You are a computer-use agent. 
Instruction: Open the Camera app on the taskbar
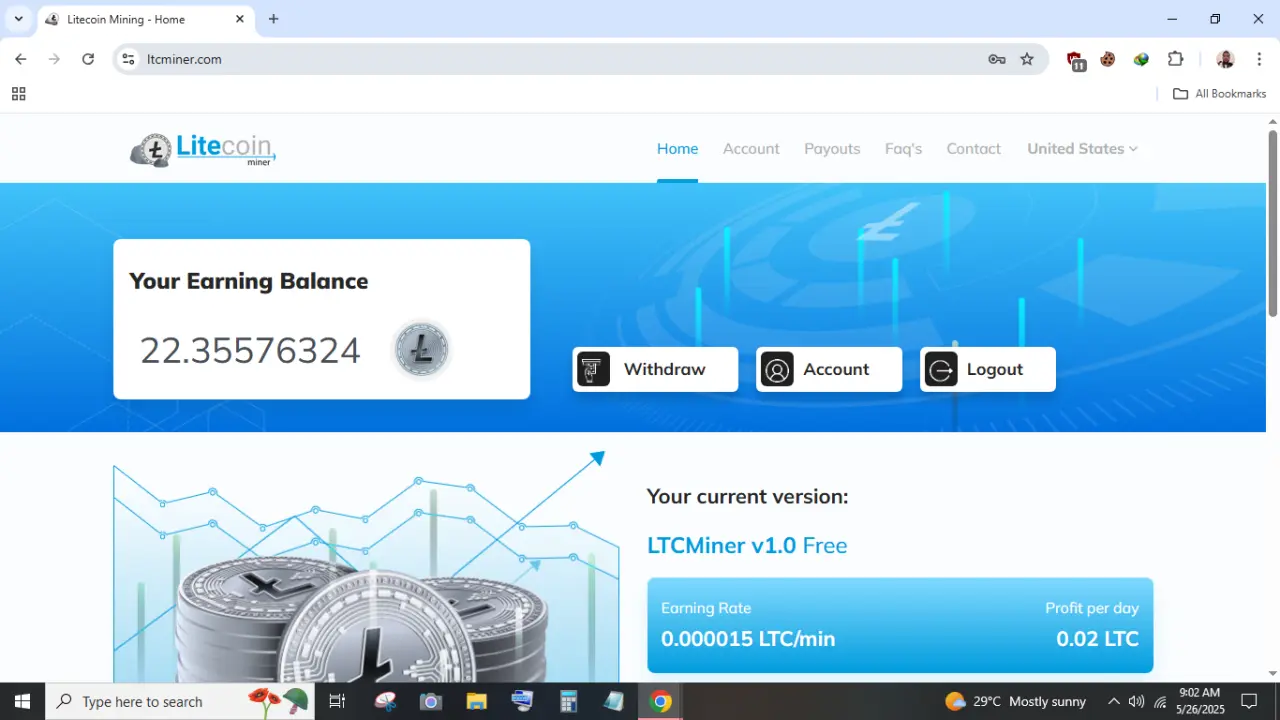click(x=431, y=701)
